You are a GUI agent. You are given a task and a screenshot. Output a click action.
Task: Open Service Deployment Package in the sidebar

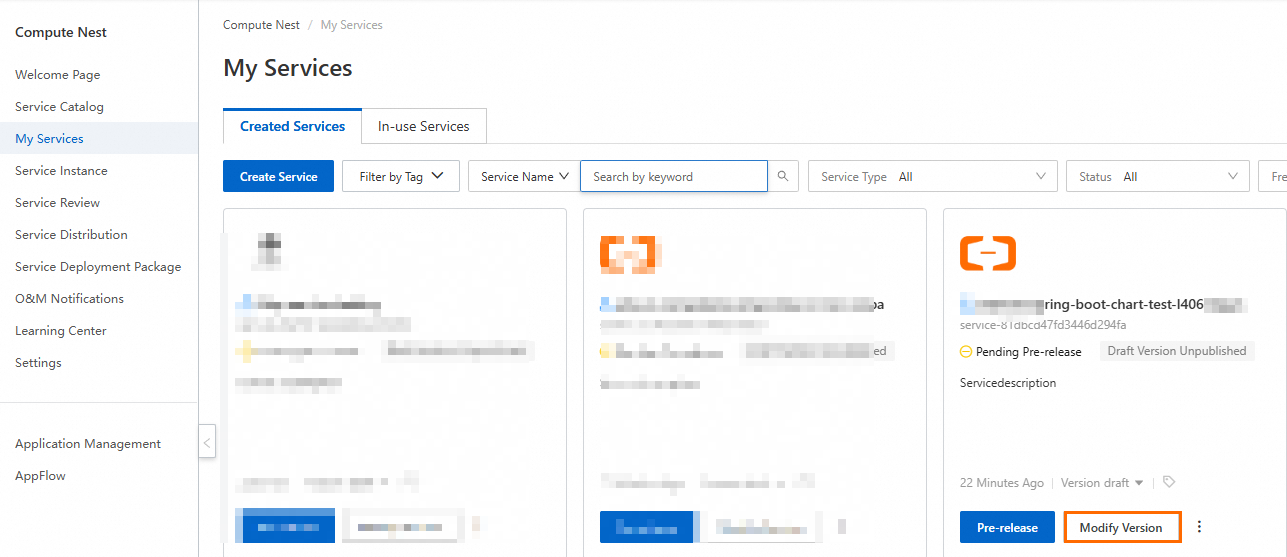coord(98,266)
